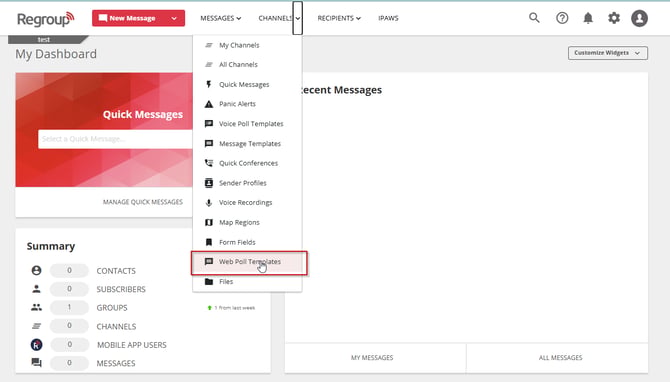The image size is (670, 382).
Task: Click the Subscribers icon in Summary
Action: coord(36,289)
